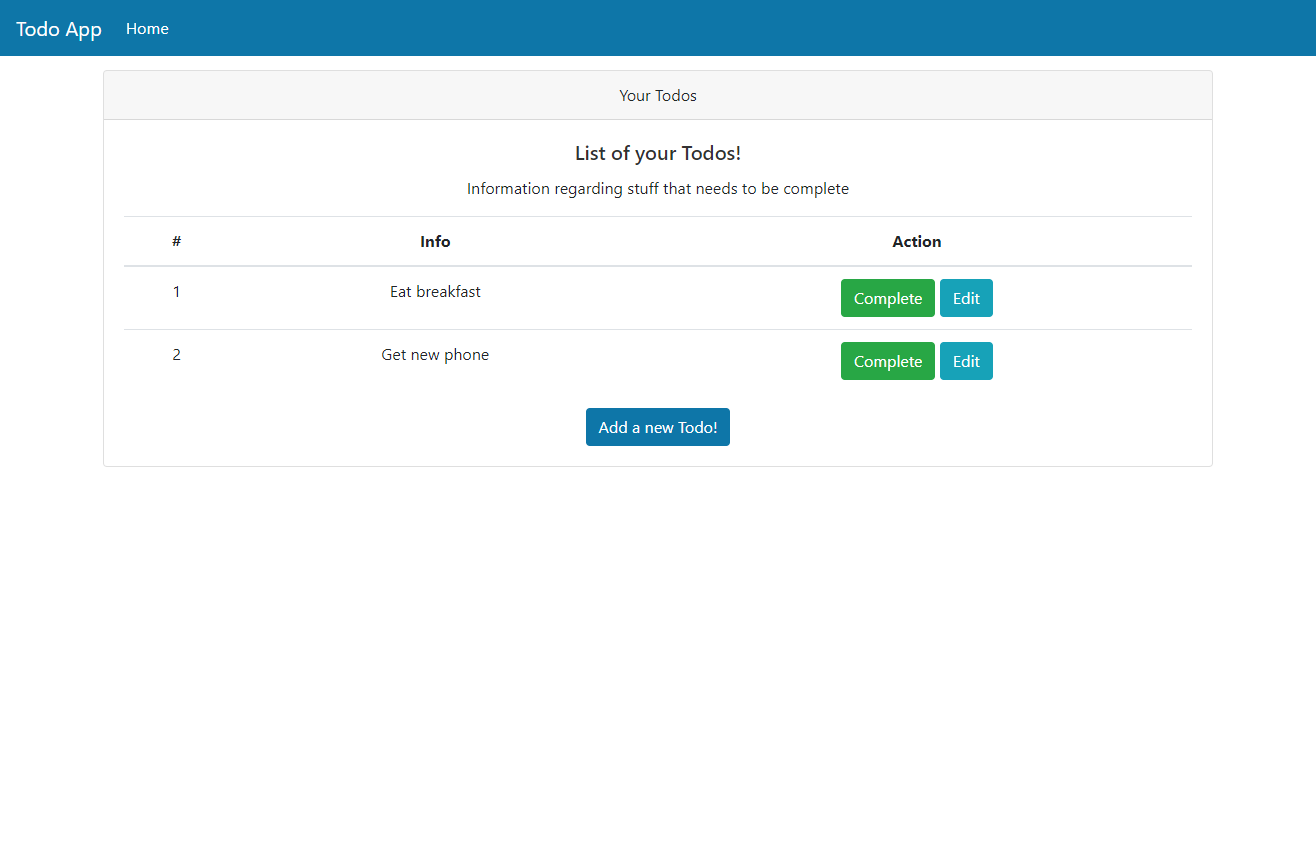This screenshot has width=1316, height=866.
Task: Click the List of your Todos heading
Action: 657,153
